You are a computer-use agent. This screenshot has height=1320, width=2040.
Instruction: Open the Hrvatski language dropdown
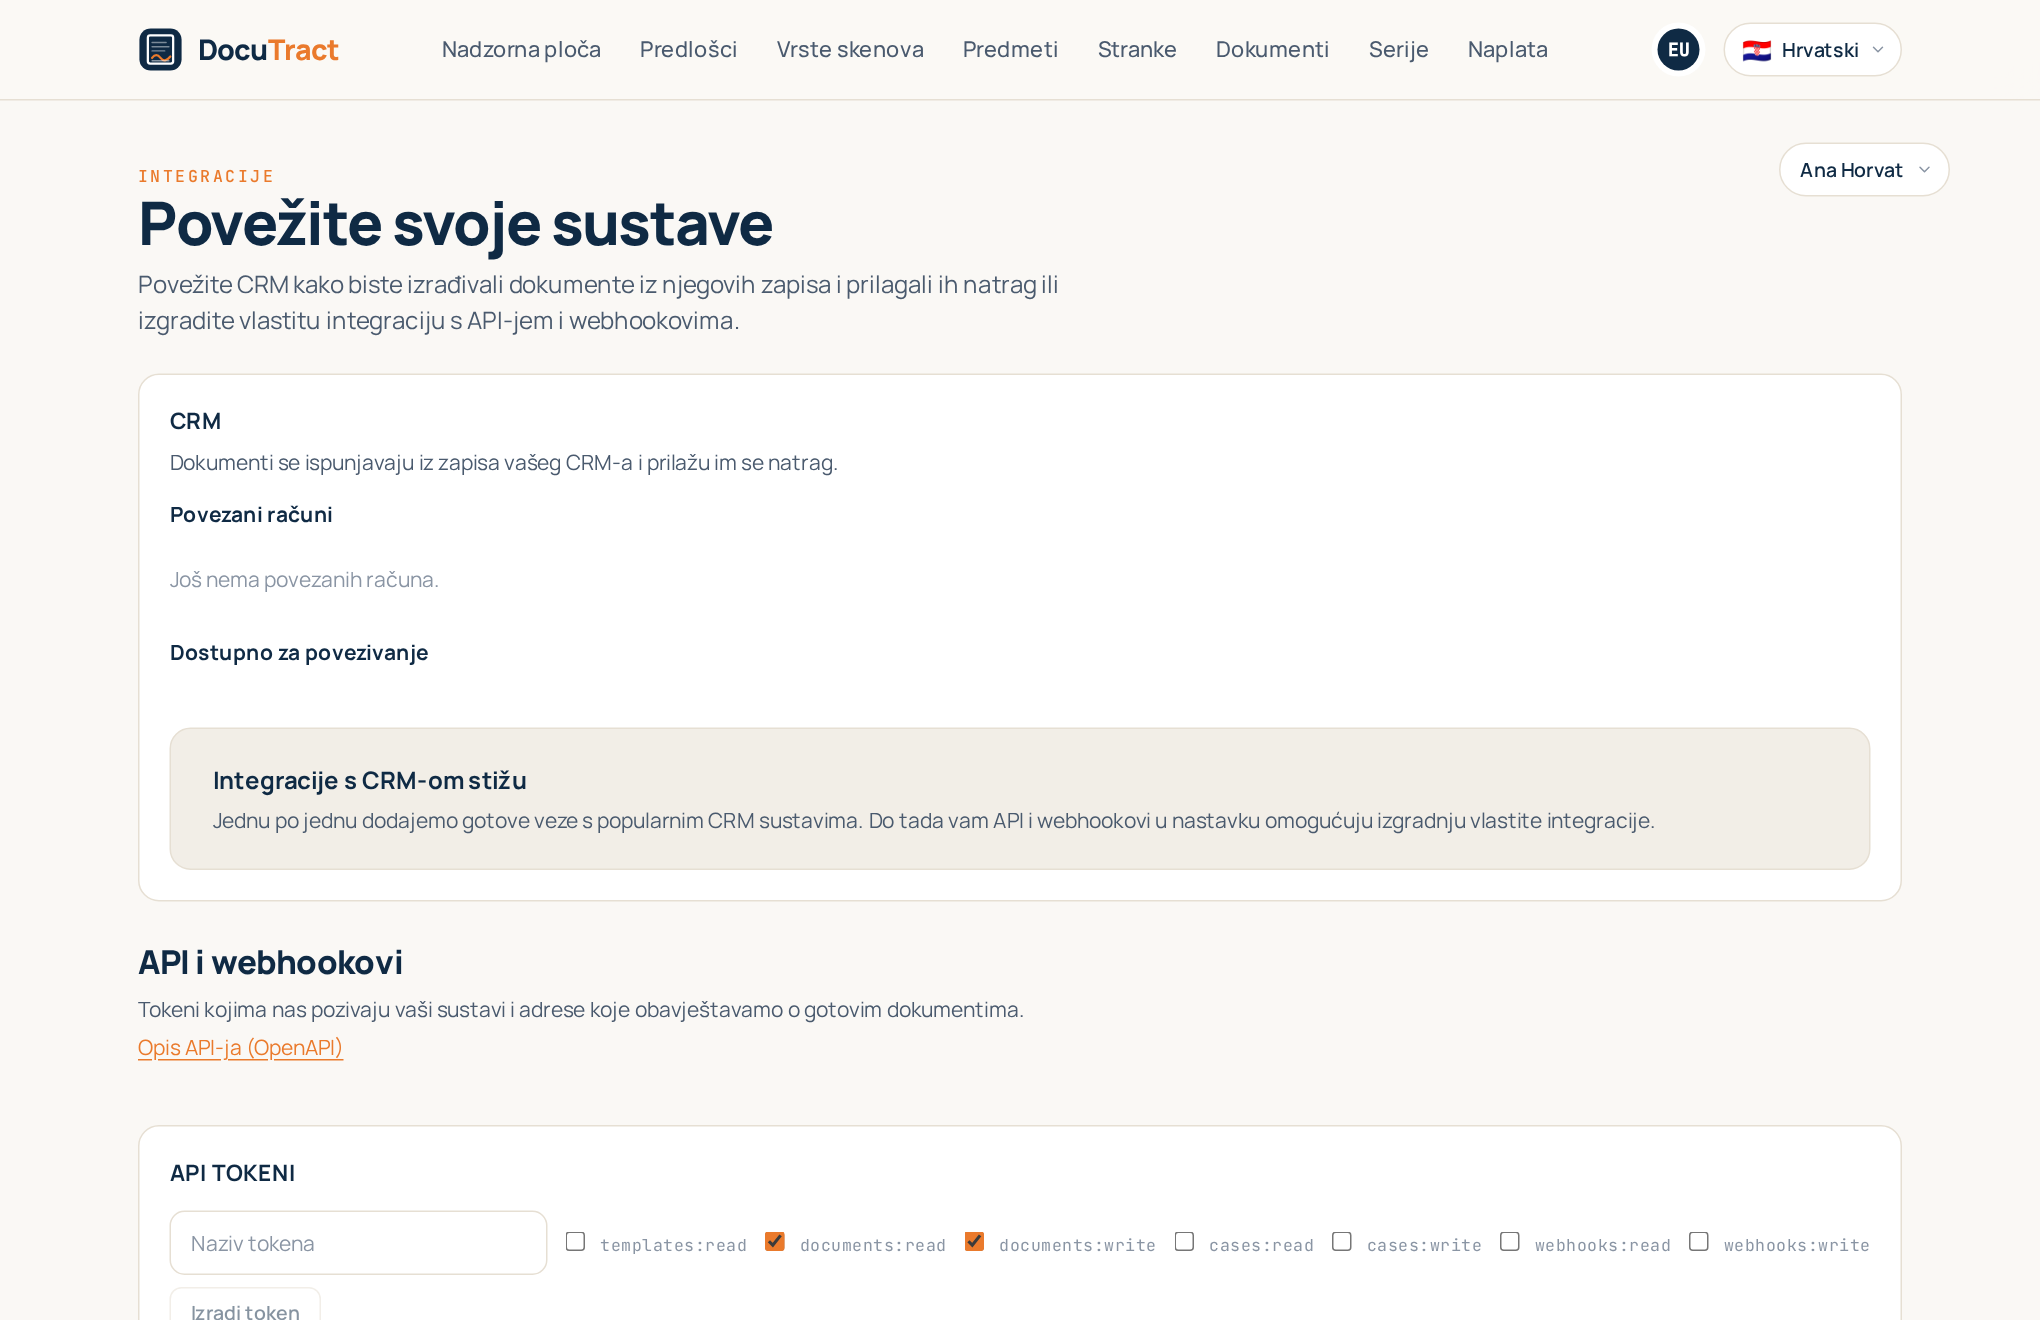(1812, 49)
